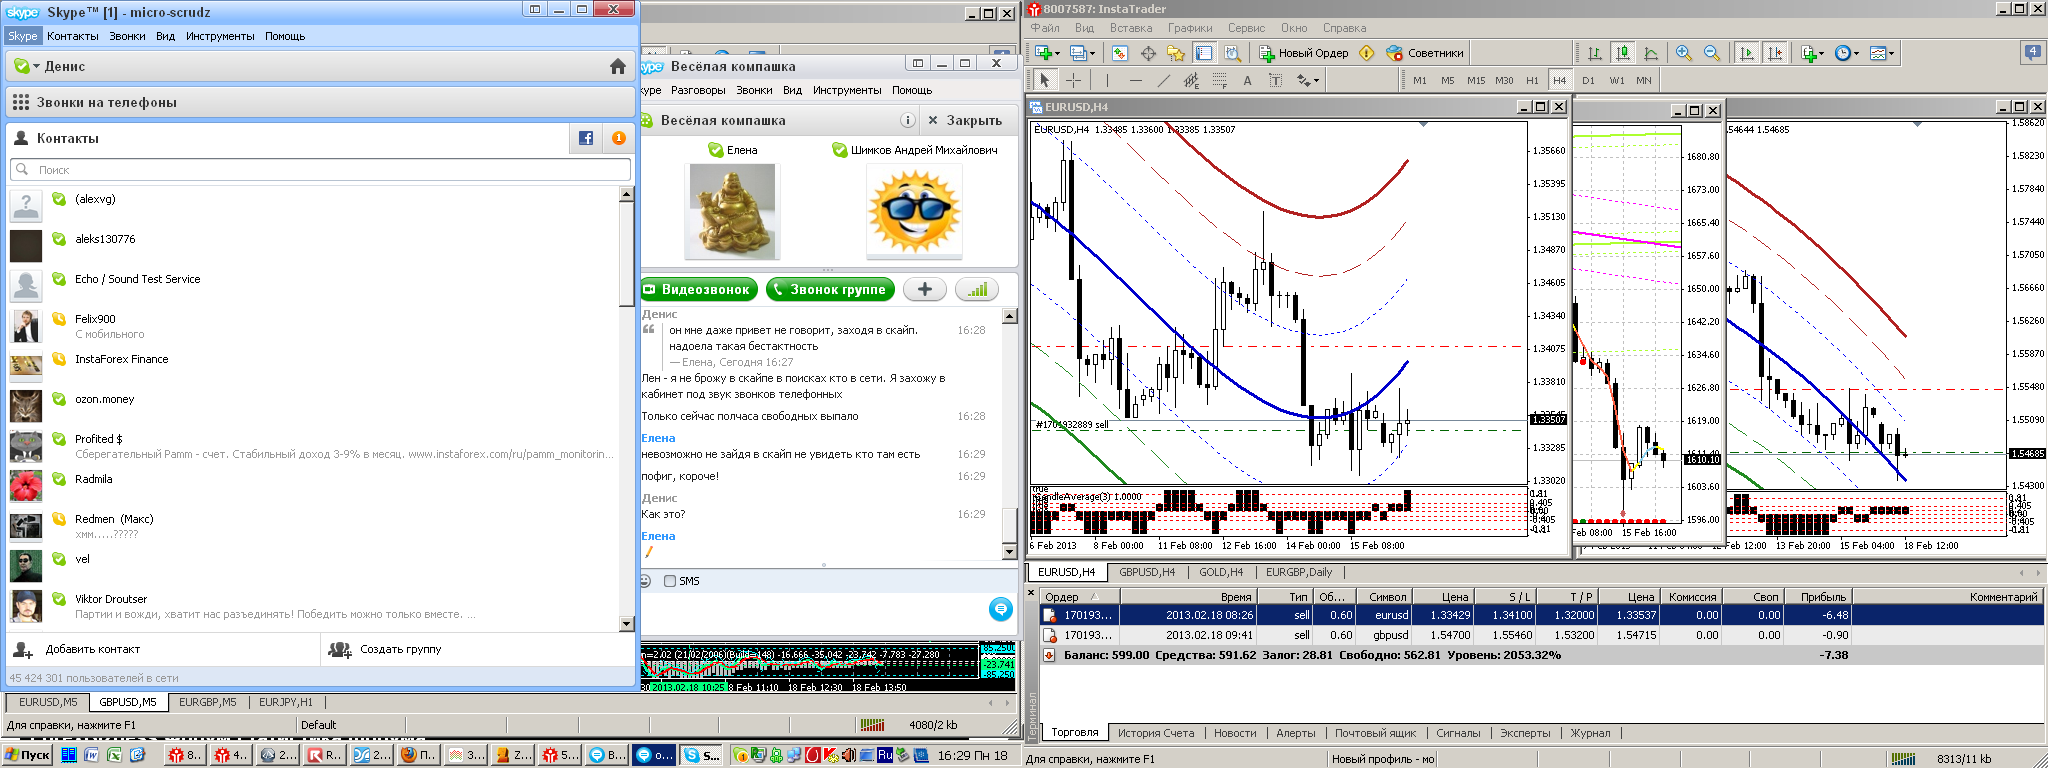Select the text A tool
Image resolution: width=2048 pixels, height=768 pixels.
[x=1247, y=80]
